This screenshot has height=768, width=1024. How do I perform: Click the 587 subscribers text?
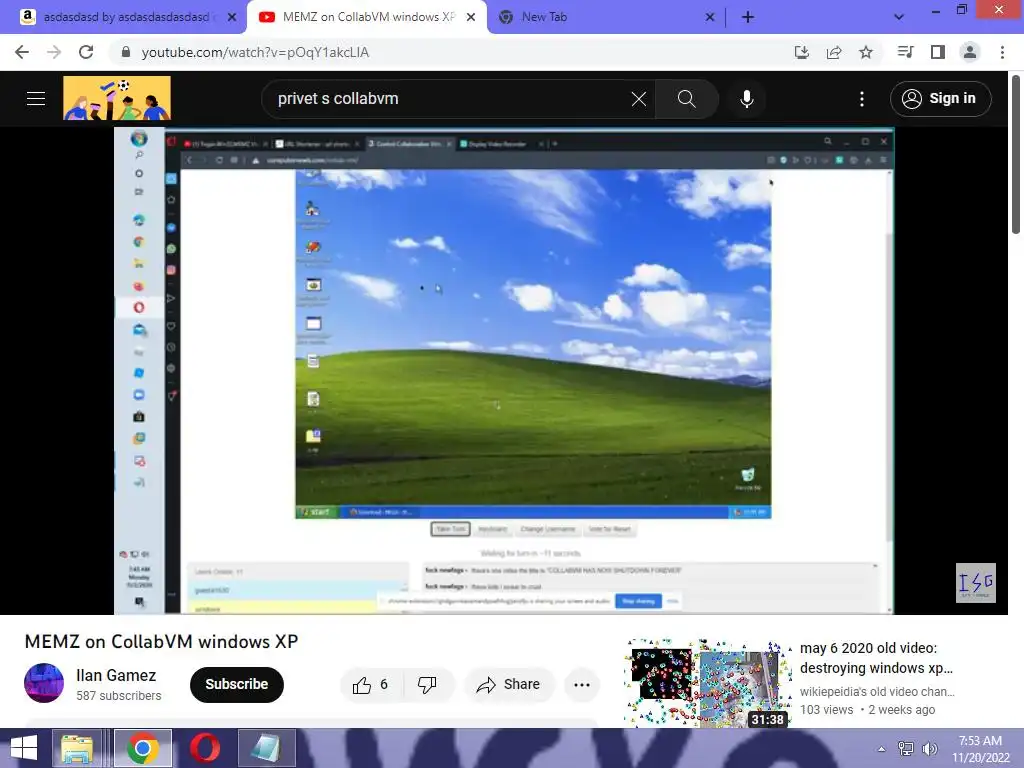pyautogui.click(x=118, y=696)
